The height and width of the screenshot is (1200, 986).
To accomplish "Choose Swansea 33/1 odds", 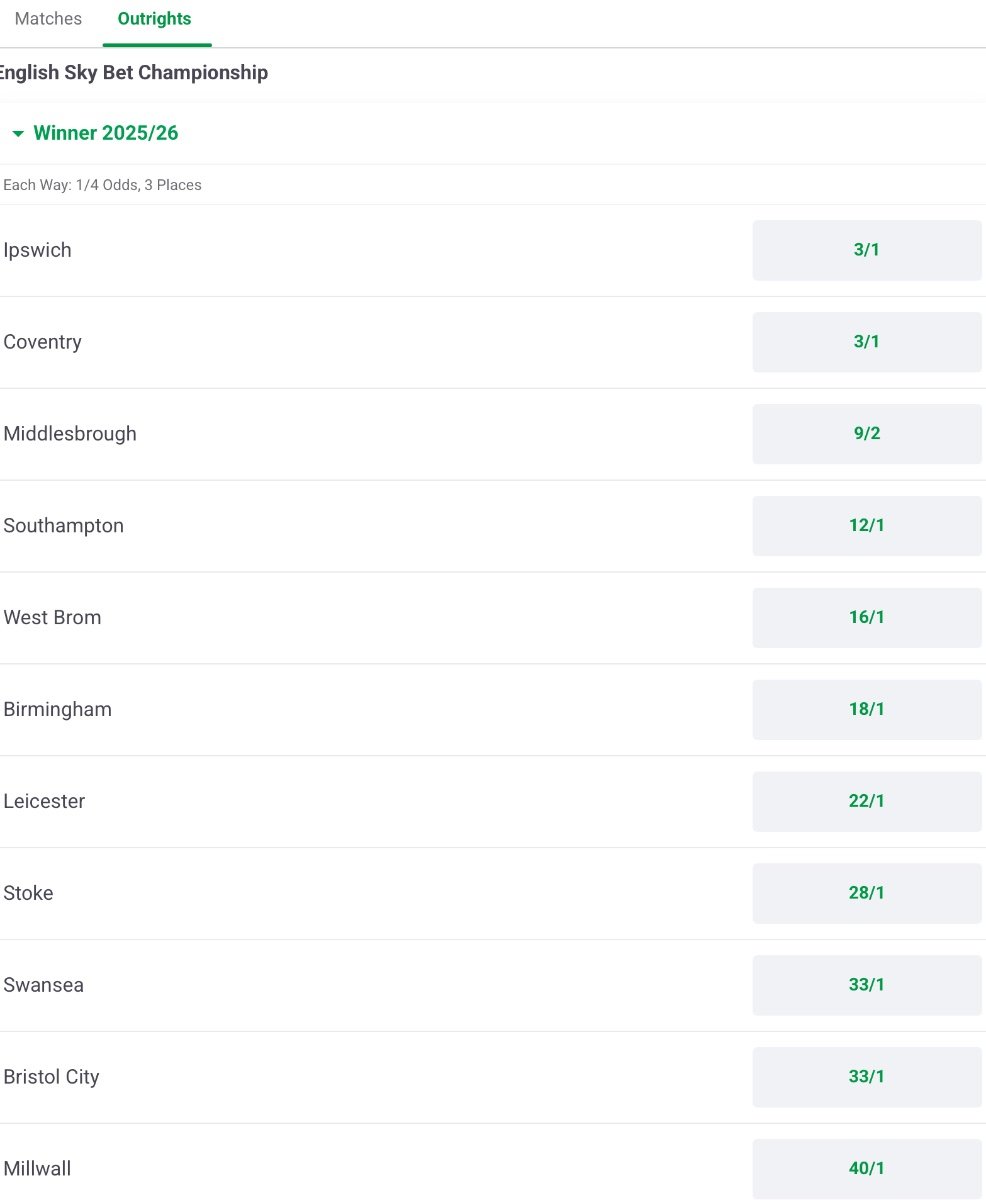I will pos(866,985).
